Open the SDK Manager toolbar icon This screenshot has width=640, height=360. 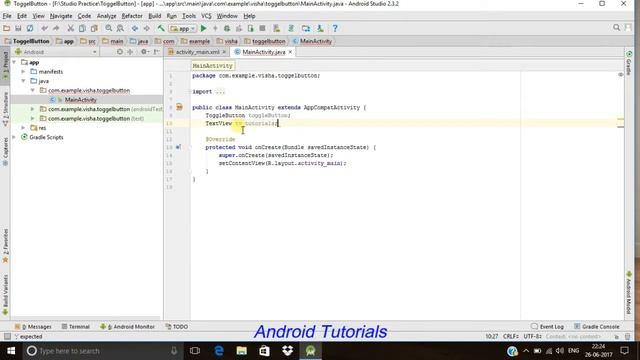coord(320,28)
